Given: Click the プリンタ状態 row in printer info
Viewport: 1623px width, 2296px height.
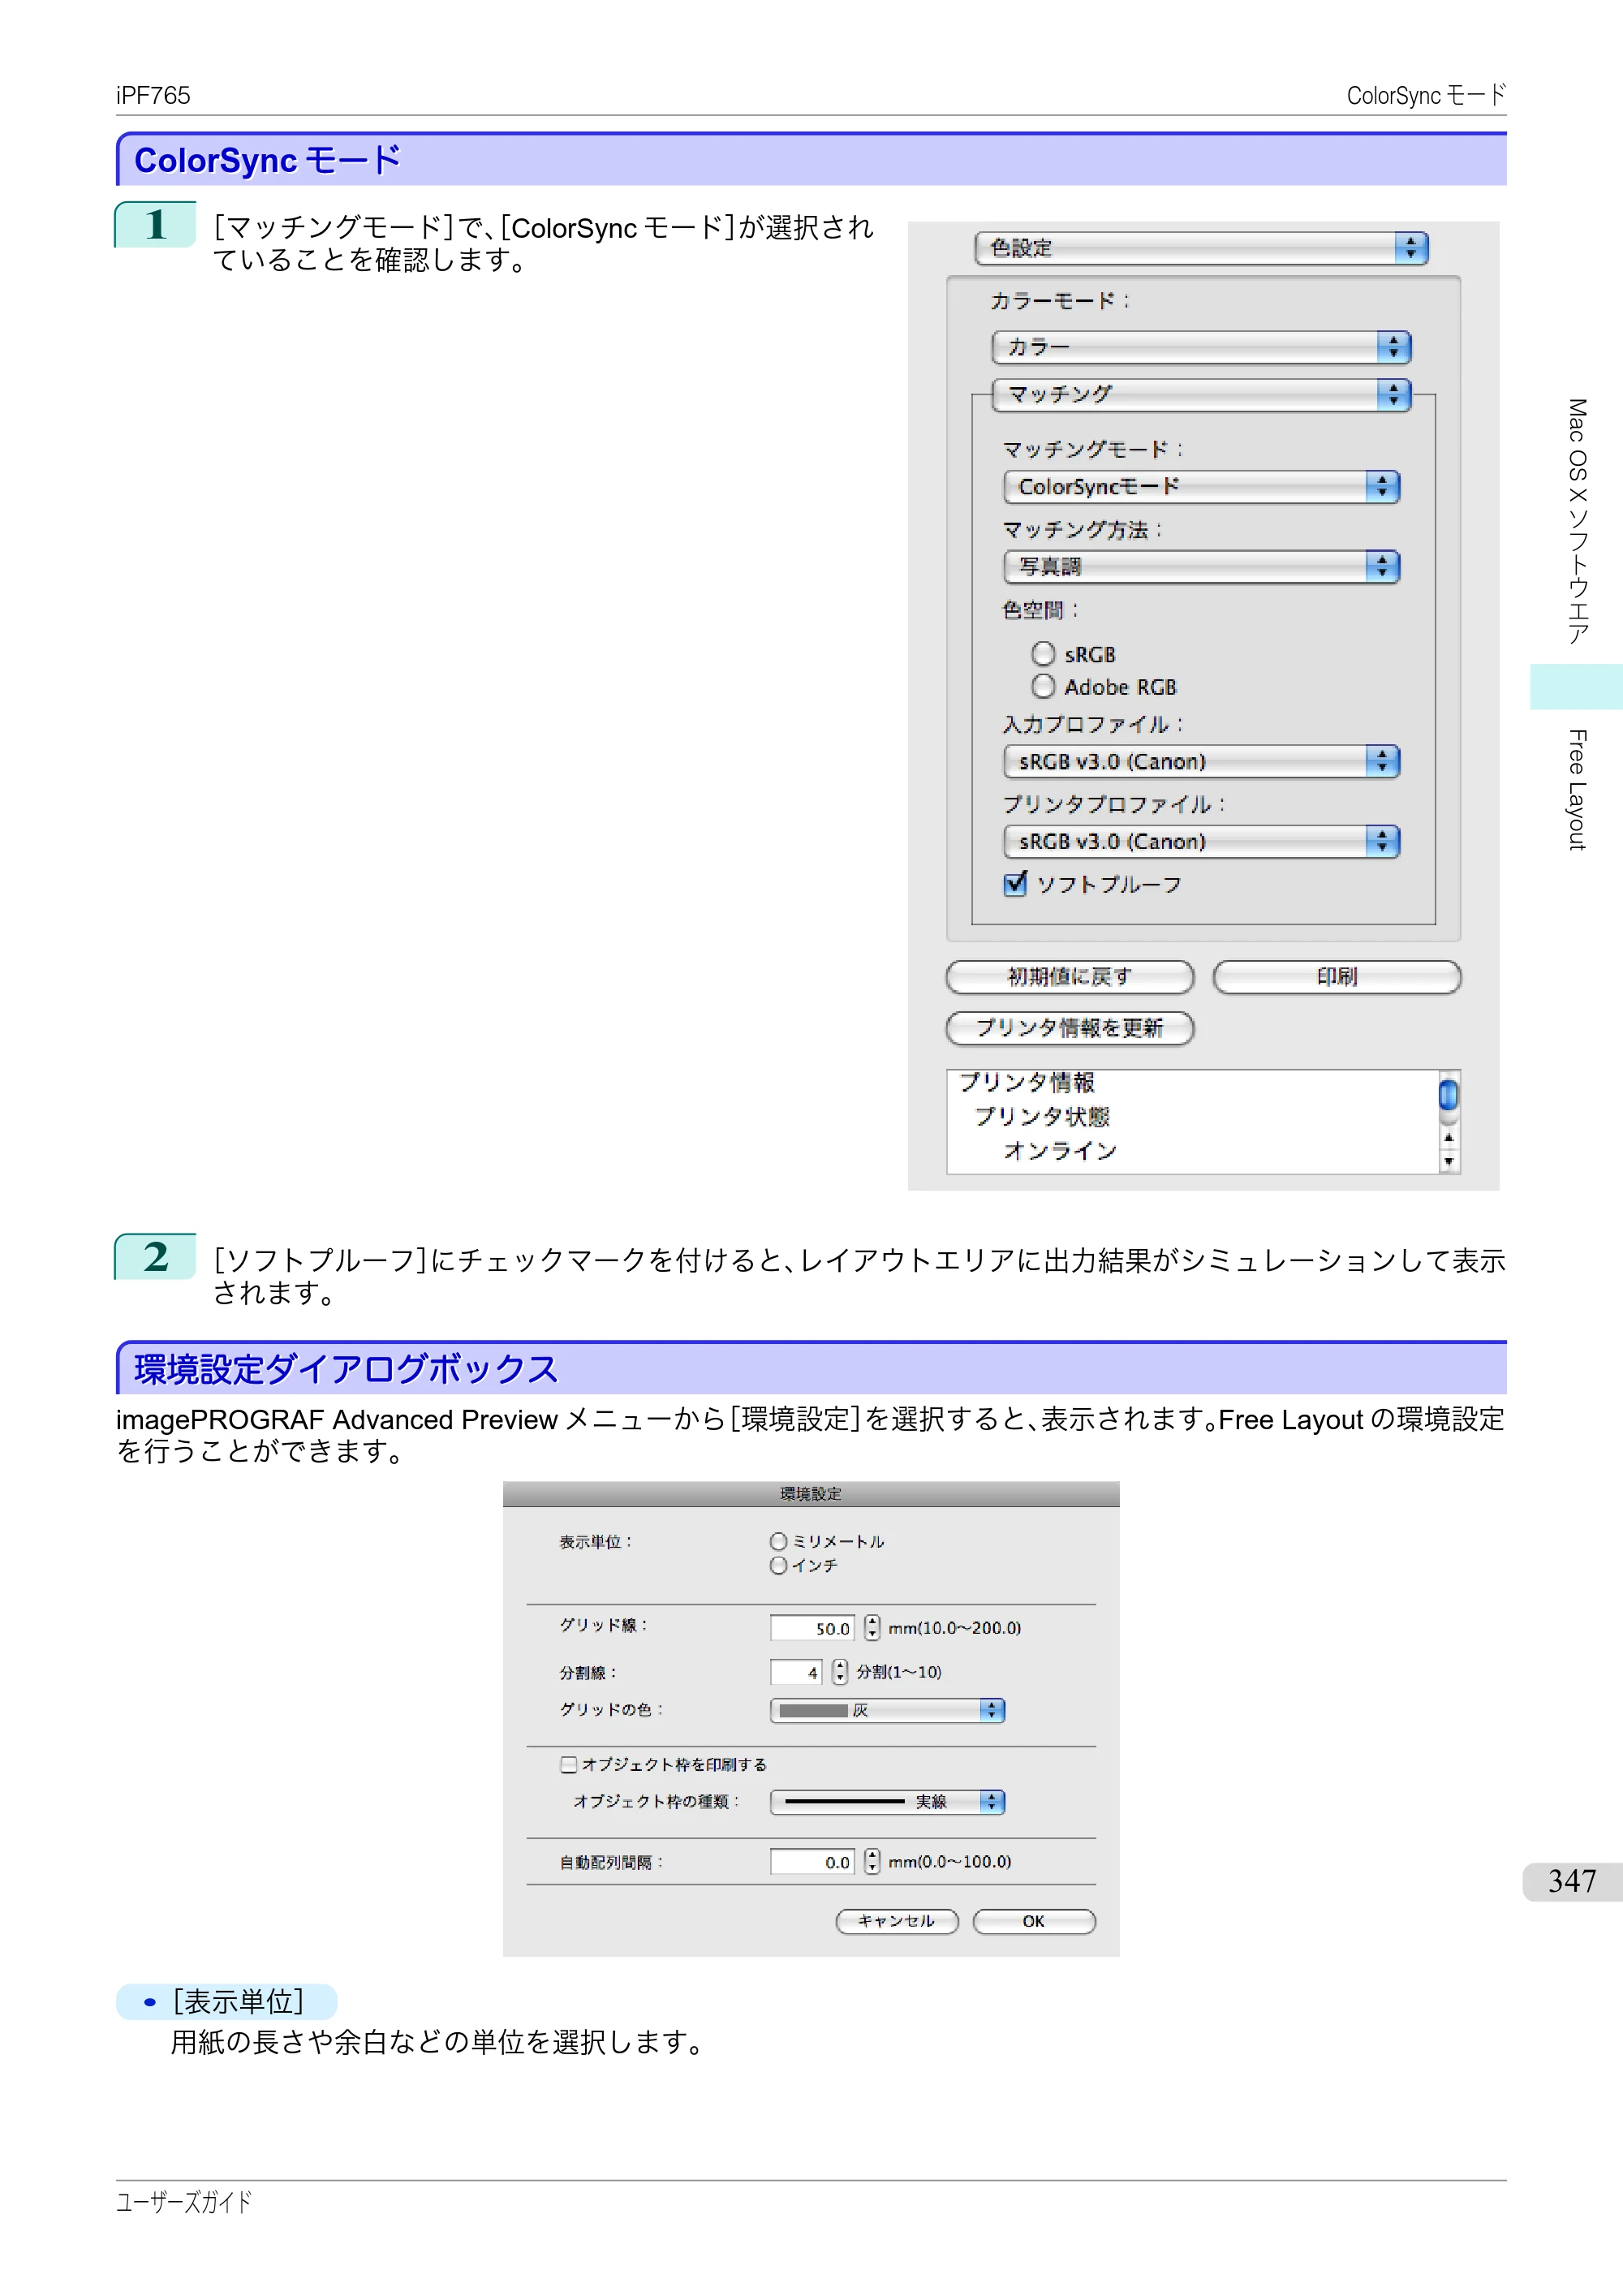Looking at the screenshot, I should 1042,1117.
